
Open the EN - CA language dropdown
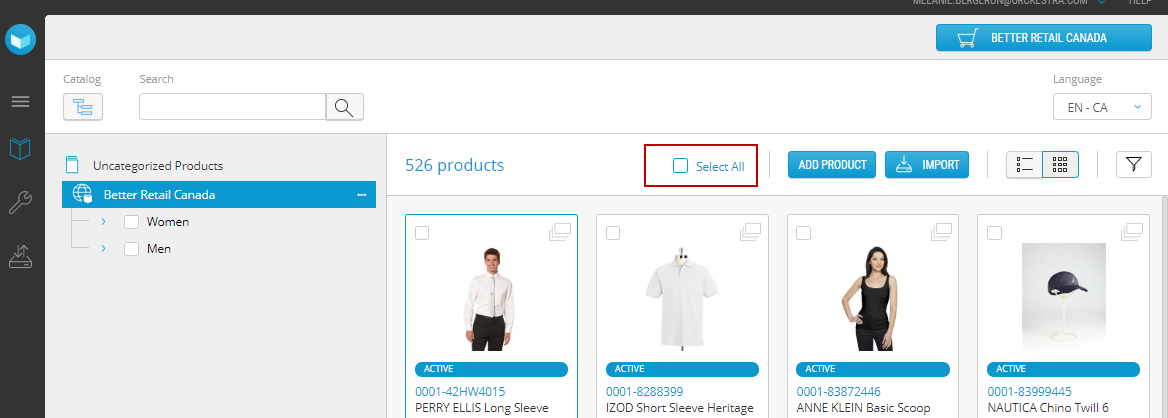click(x=1102, y=107)
